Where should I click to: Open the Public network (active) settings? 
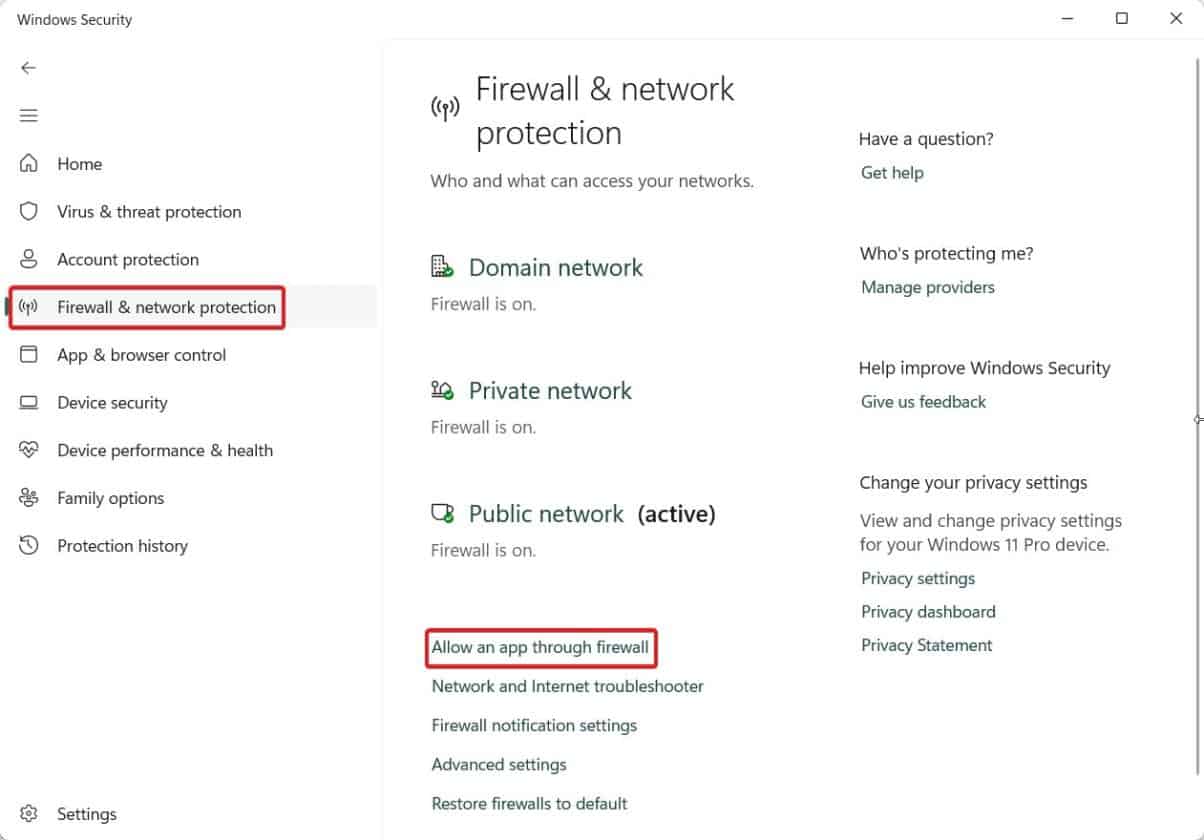click(x=546, y=514)
